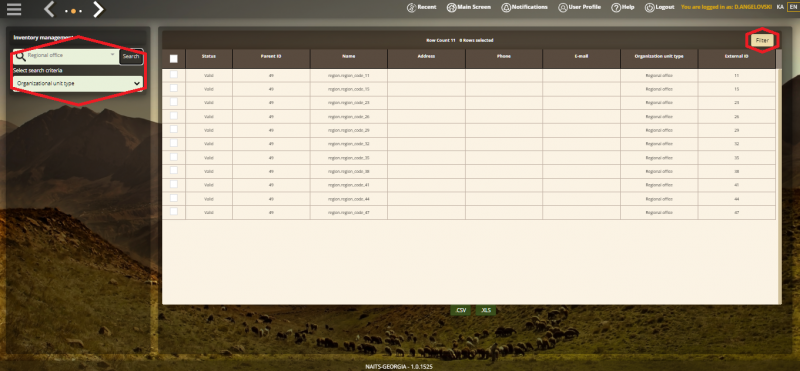Switch language to EN
Viewport: 800px width, 371px height.
pyautogui.click(x=792, y=7)
